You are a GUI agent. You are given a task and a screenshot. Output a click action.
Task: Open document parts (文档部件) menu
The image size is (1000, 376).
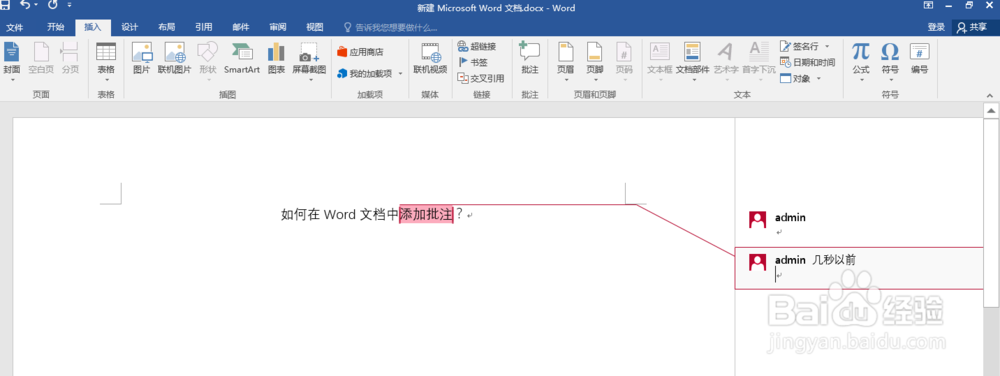[x=693, y=62]
